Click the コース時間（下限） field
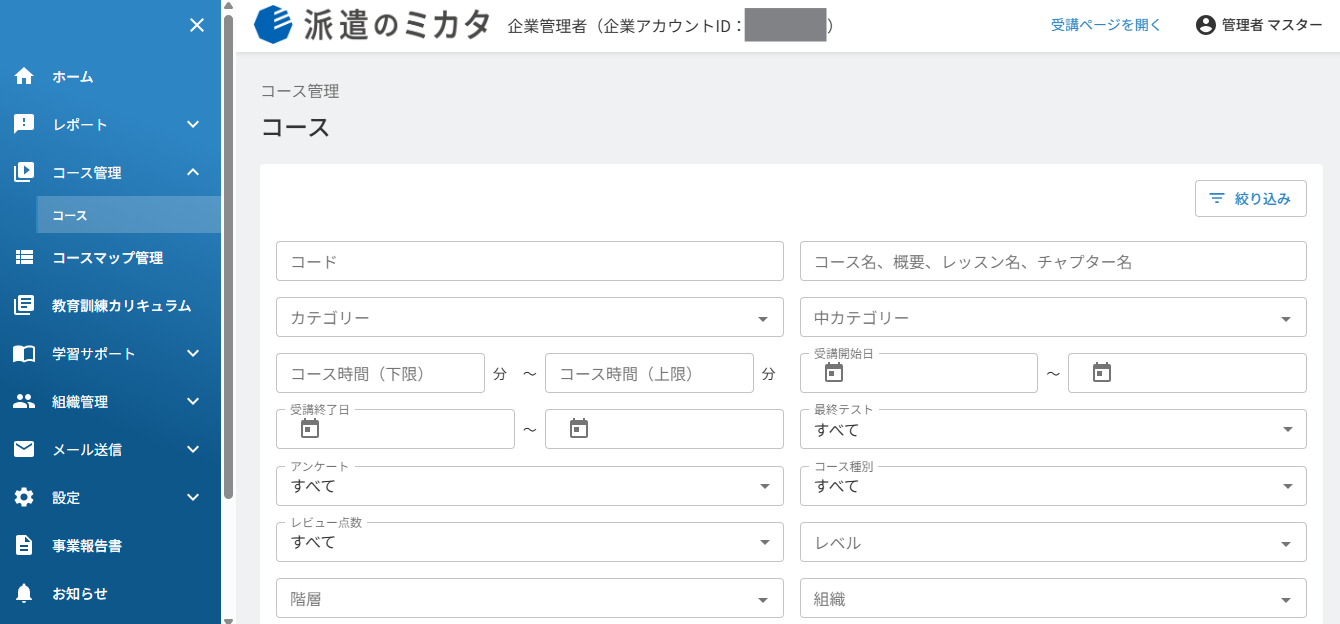Screen dimensions: 1340x624 380,373
